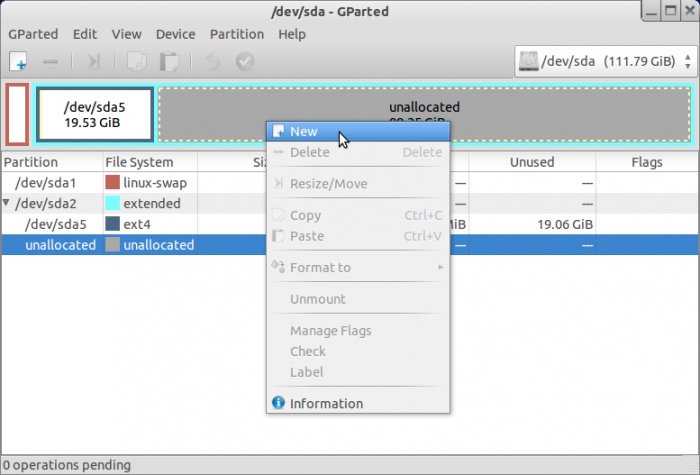Open the Edit menu
The image size is (700, 475).
tap(85, 34)
